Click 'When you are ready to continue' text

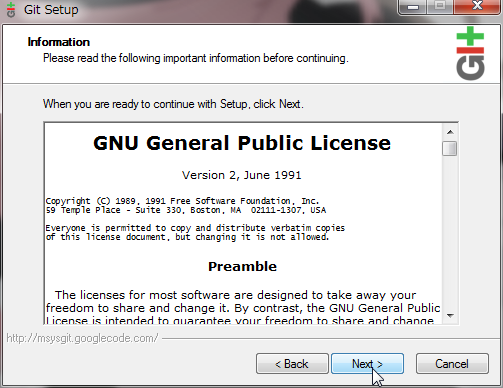click(173, 104)
